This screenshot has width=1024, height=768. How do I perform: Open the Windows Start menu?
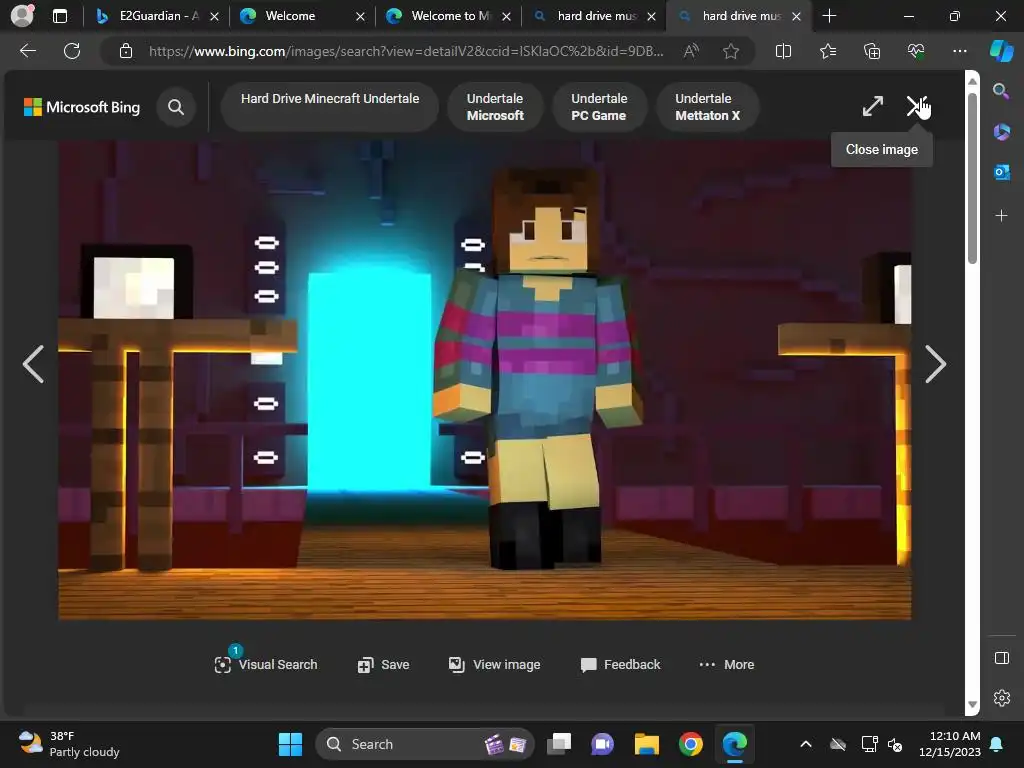point(290,744)
